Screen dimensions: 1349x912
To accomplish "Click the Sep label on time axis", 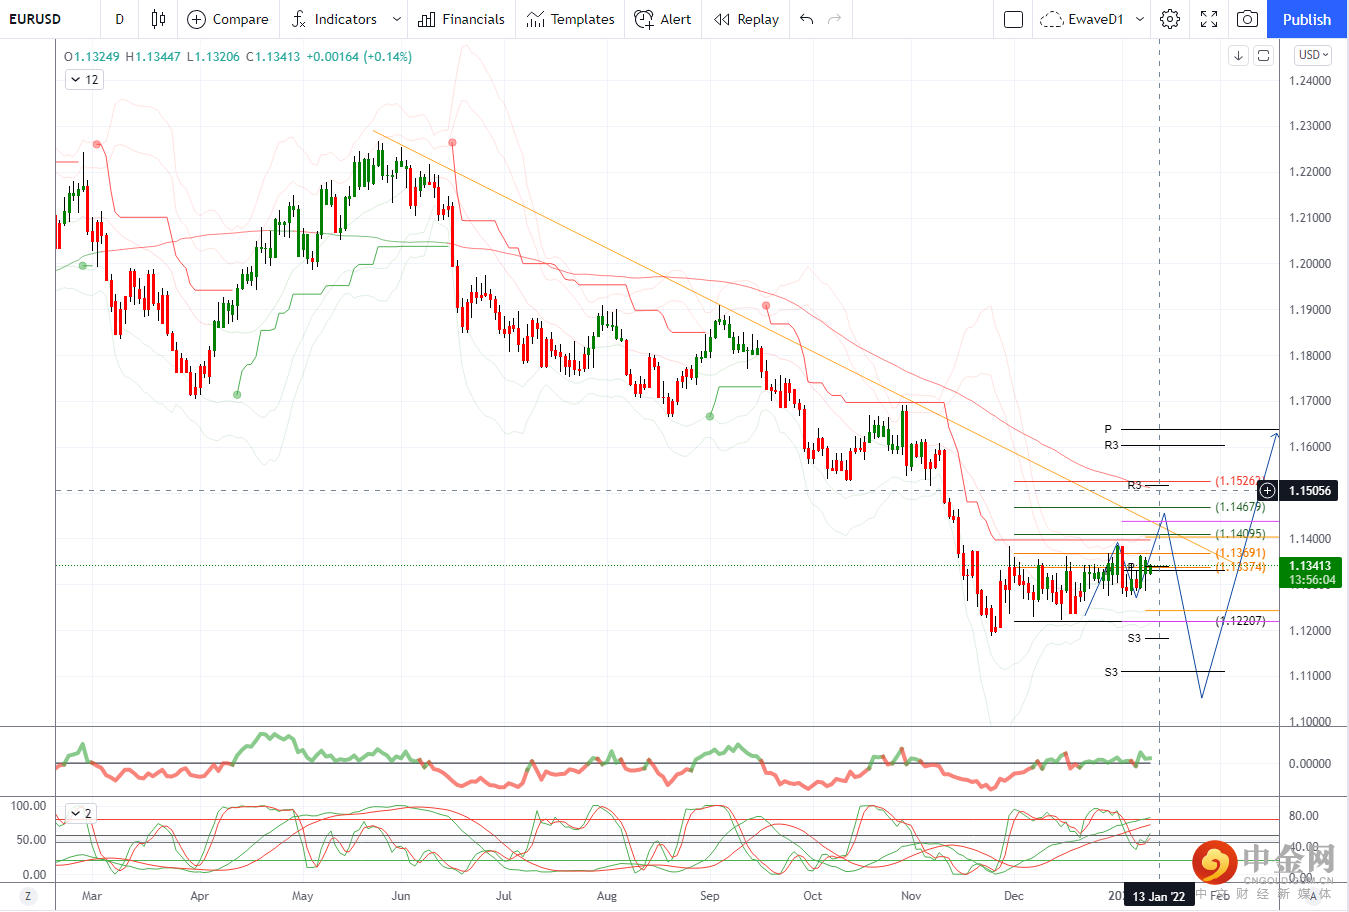I will pos(710,896).
